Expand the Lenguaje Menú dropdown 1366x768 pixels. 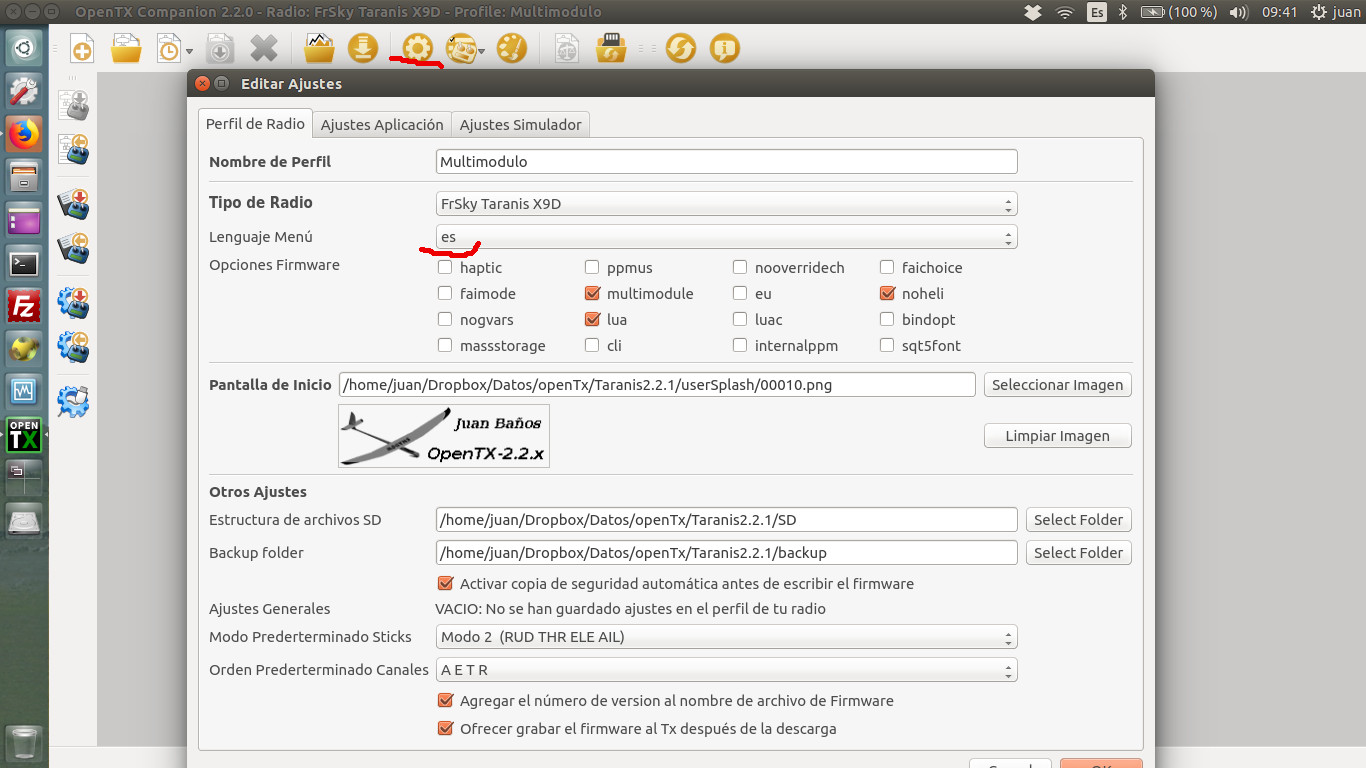(x=726, y=237)
